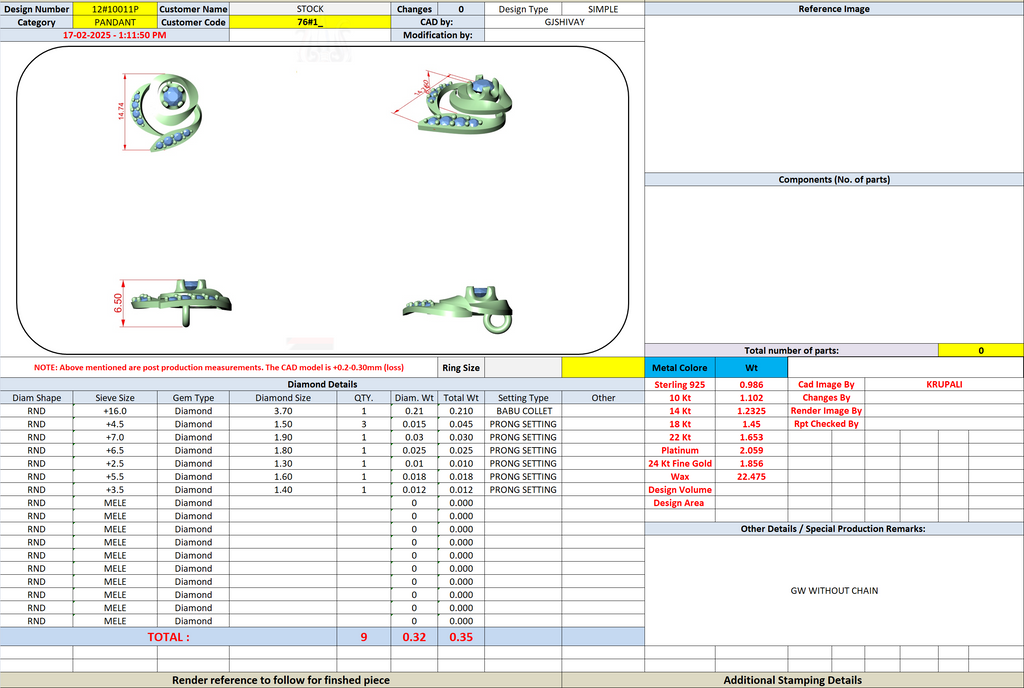Click the side-view render with 6.50 dimension

(172, 303)
